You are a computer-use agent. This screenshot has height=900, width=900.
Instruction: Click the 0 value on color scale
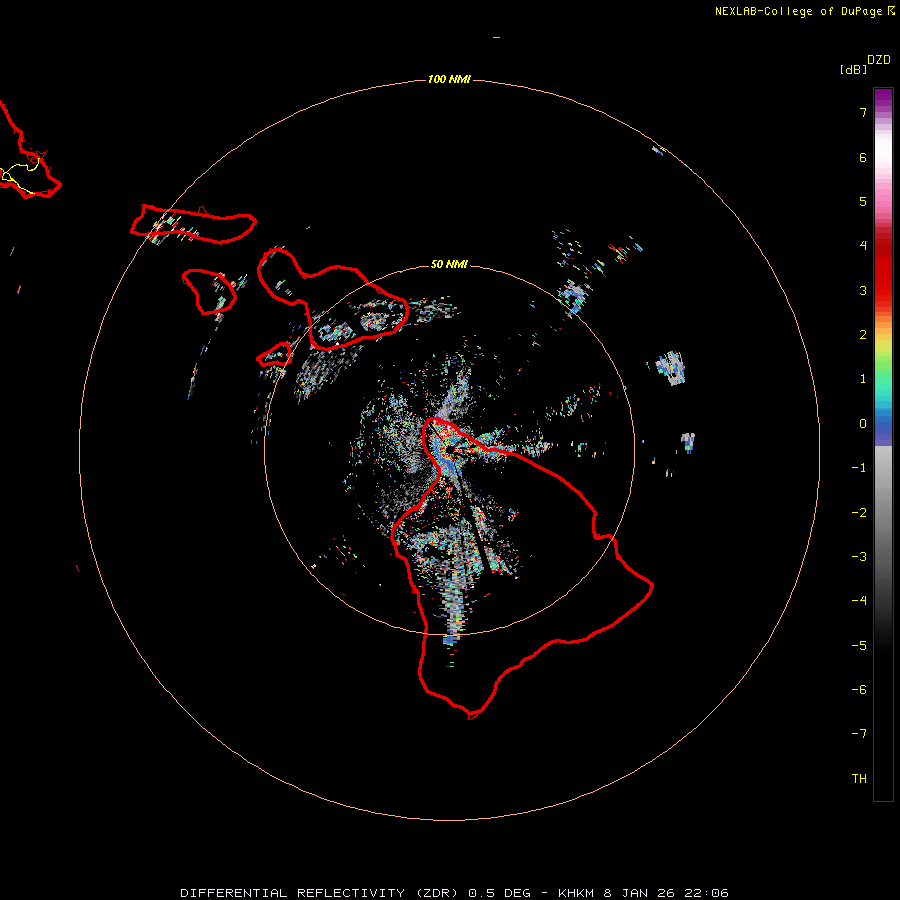point(863,424)
